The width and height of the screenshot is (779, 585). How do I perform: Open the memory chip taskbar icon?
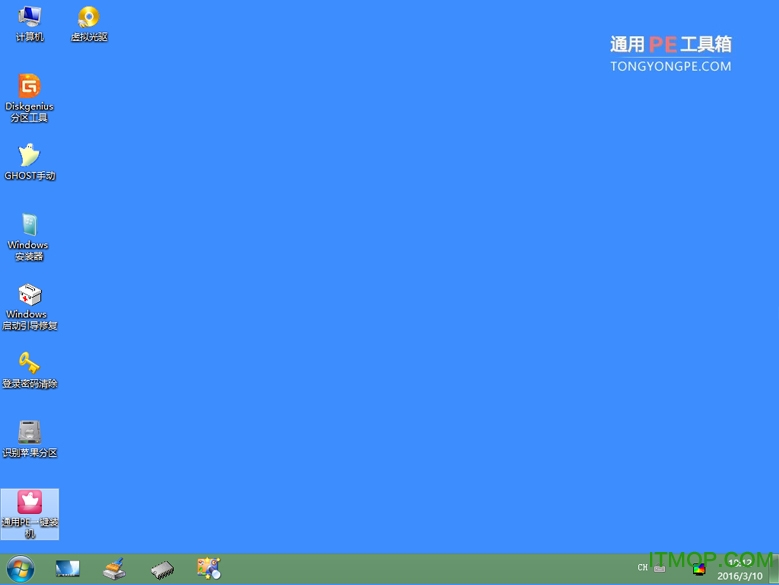[162, 569]
